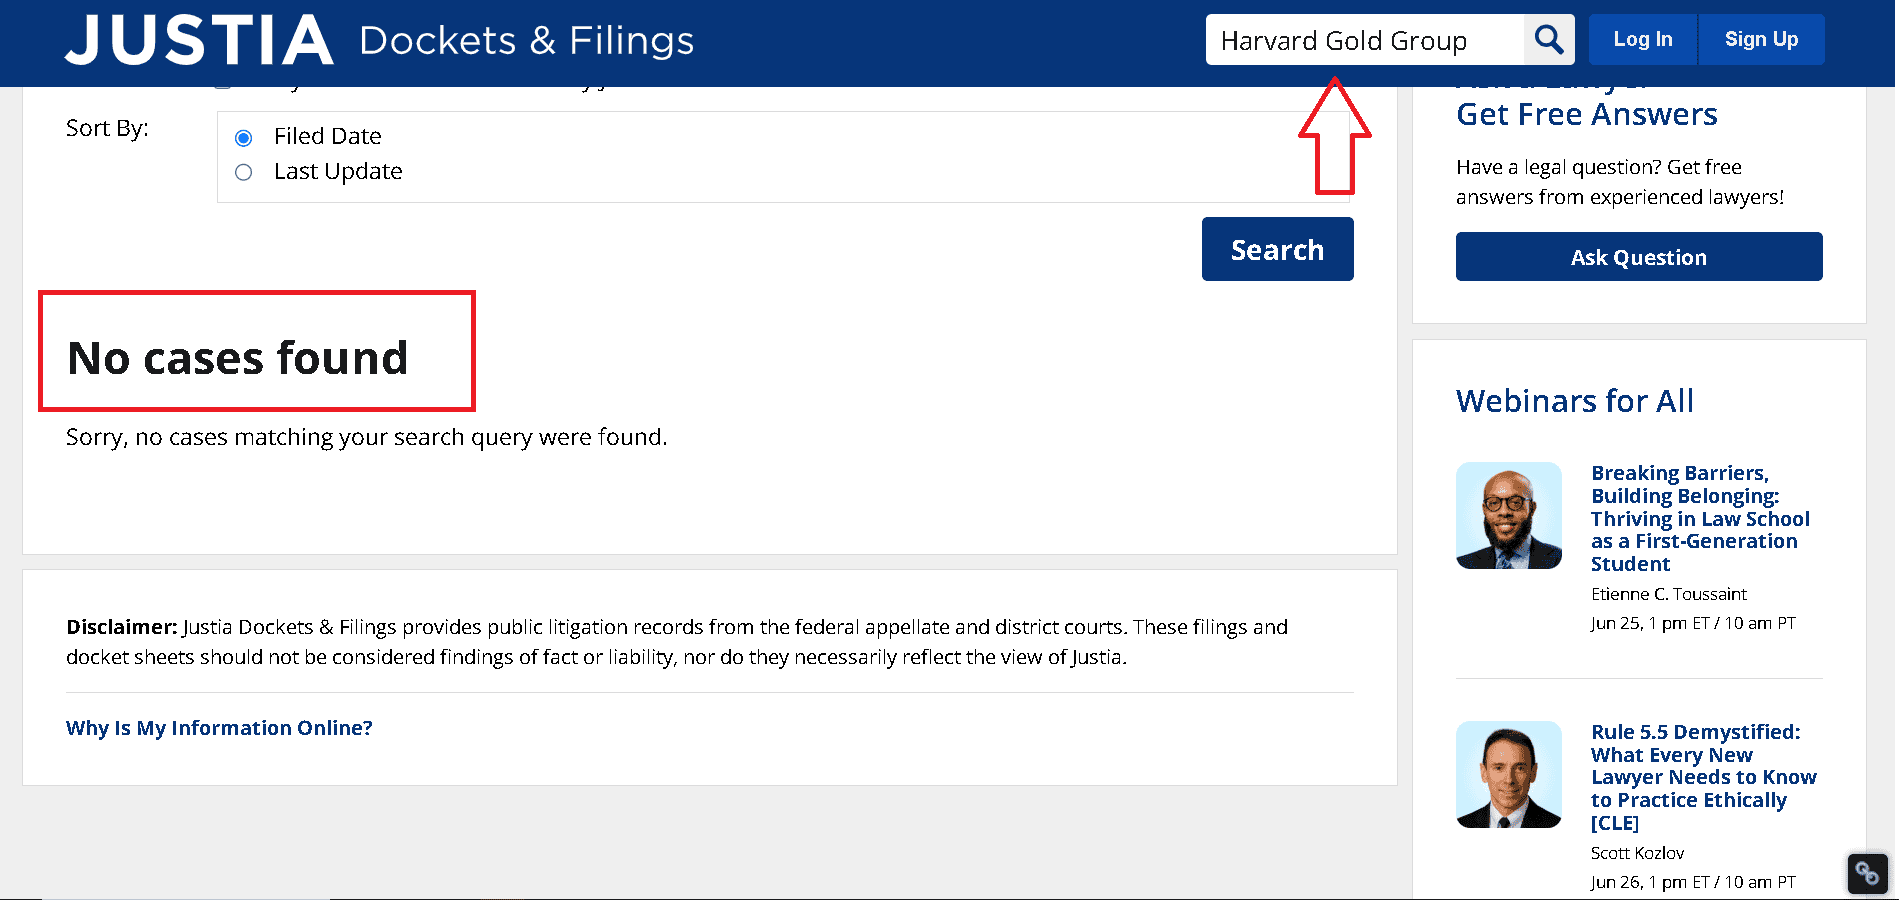Screen dimensions: 1899x900
Task: Click the magnifying glass search icon
Action: click(x=1548, y=40)
